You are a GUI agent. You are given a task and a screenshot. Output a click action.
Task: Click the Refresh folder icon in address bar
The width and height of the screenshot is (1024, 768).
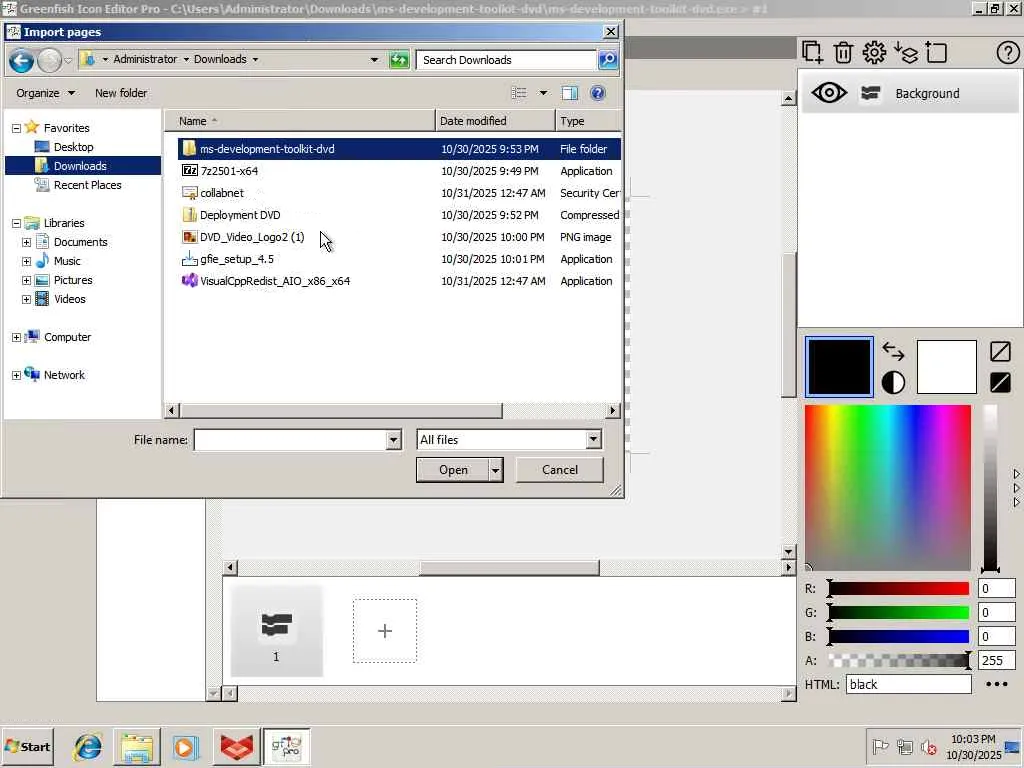[x=398, y=60]
